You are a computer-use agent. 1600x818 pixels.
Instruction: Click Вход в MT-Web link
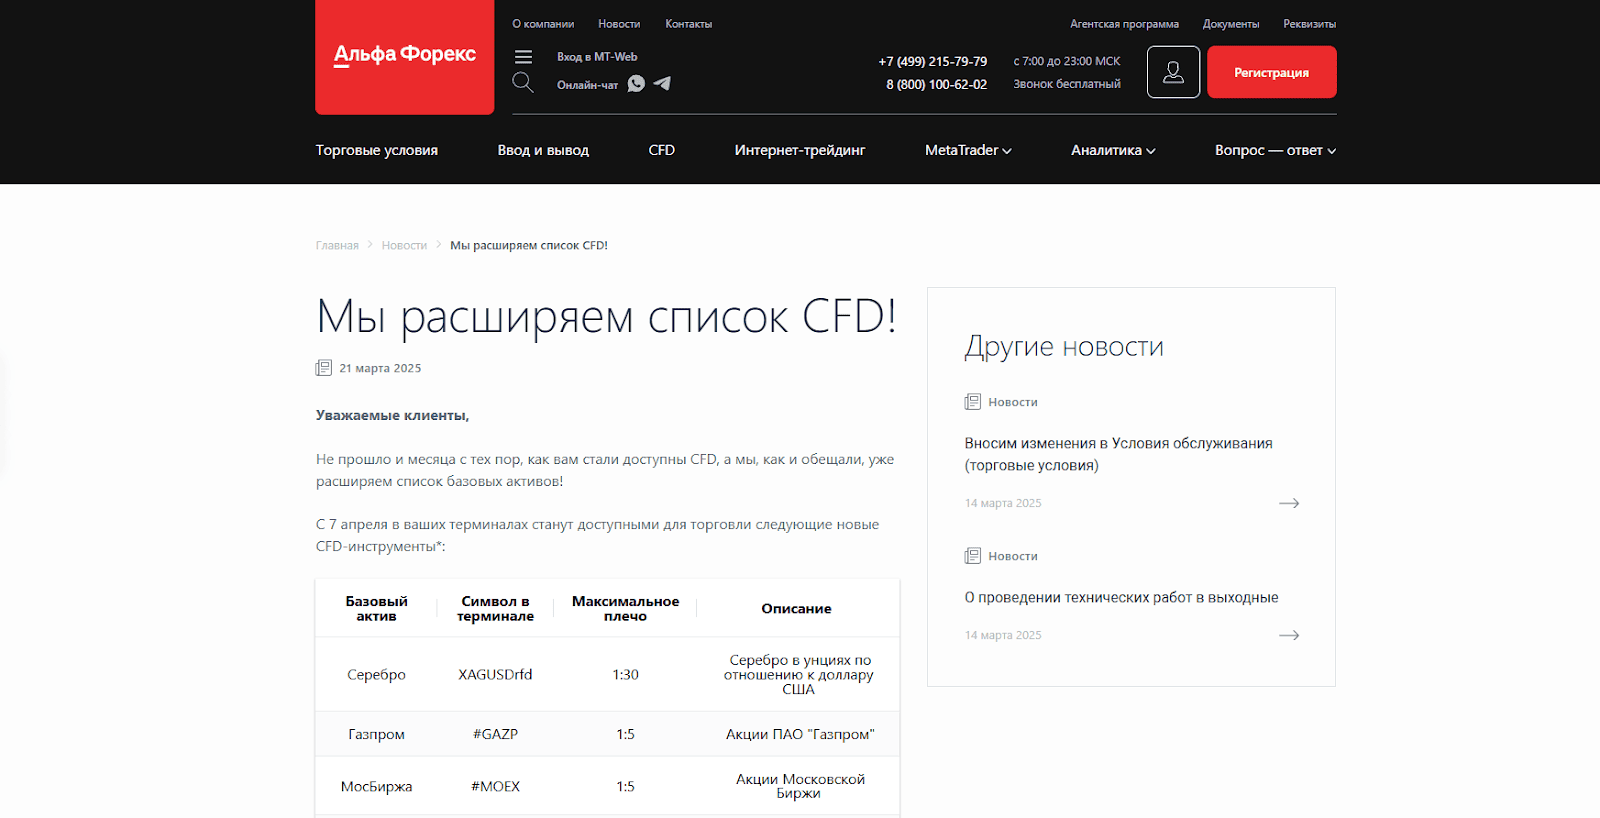(x=597, y=57)
